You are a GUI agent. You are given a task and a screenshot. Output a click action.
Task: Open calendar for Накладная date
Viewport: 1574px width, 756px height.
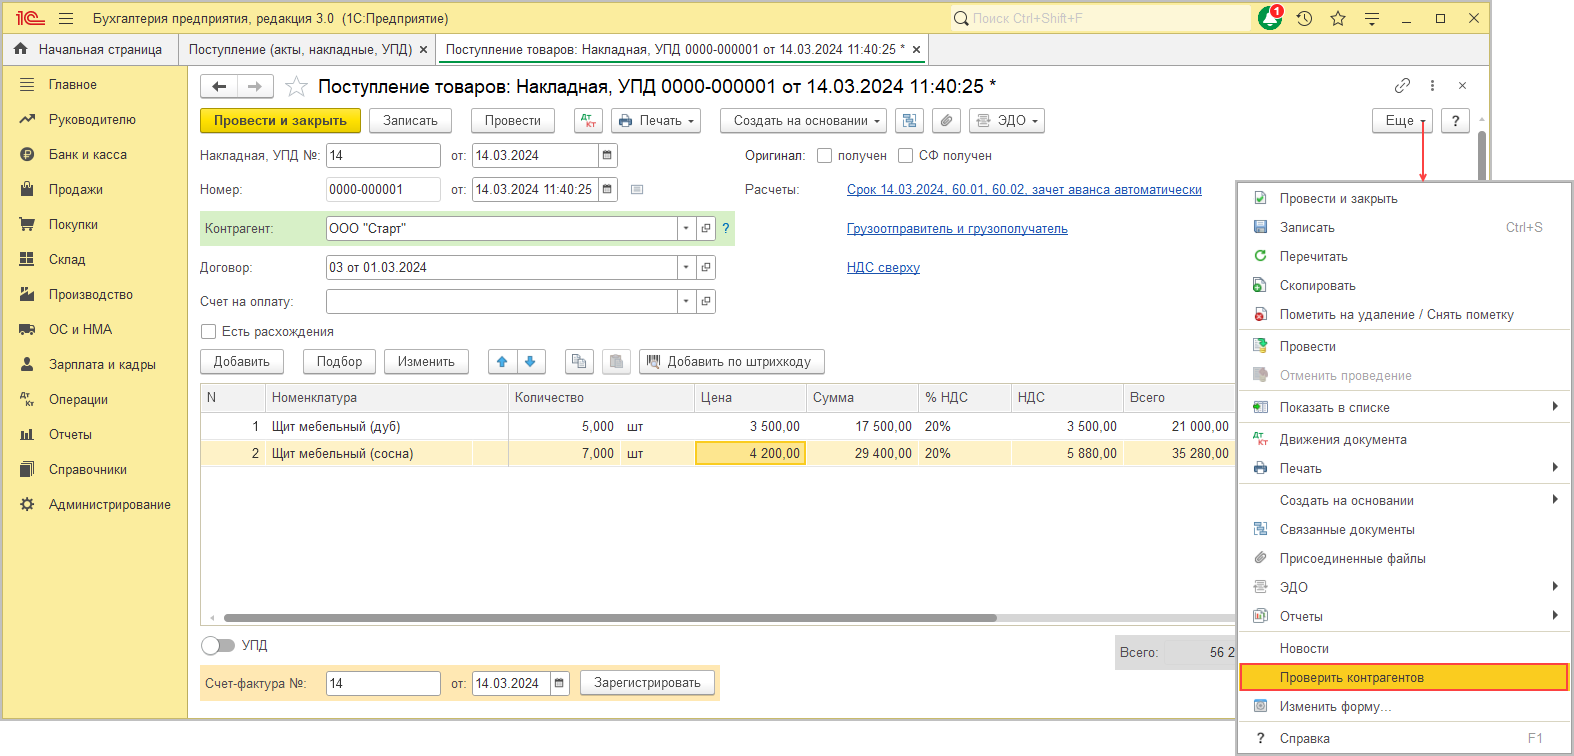[607, 156]
